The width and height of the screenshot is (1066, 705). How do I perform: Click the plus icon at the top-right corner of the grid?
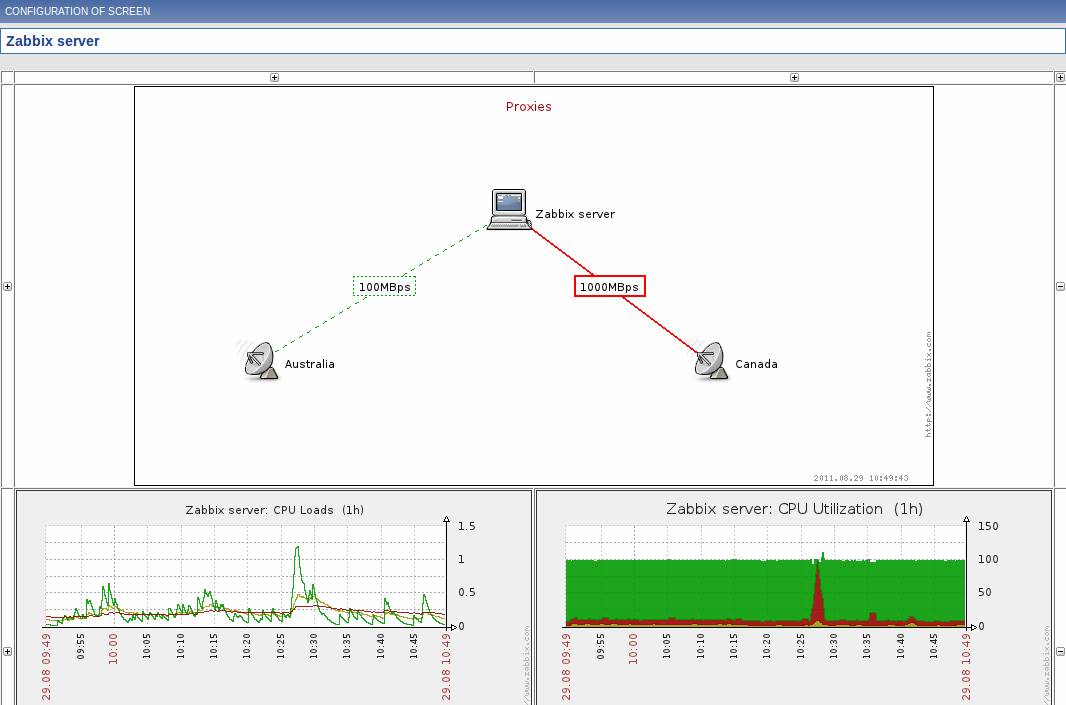[1060, 78]
